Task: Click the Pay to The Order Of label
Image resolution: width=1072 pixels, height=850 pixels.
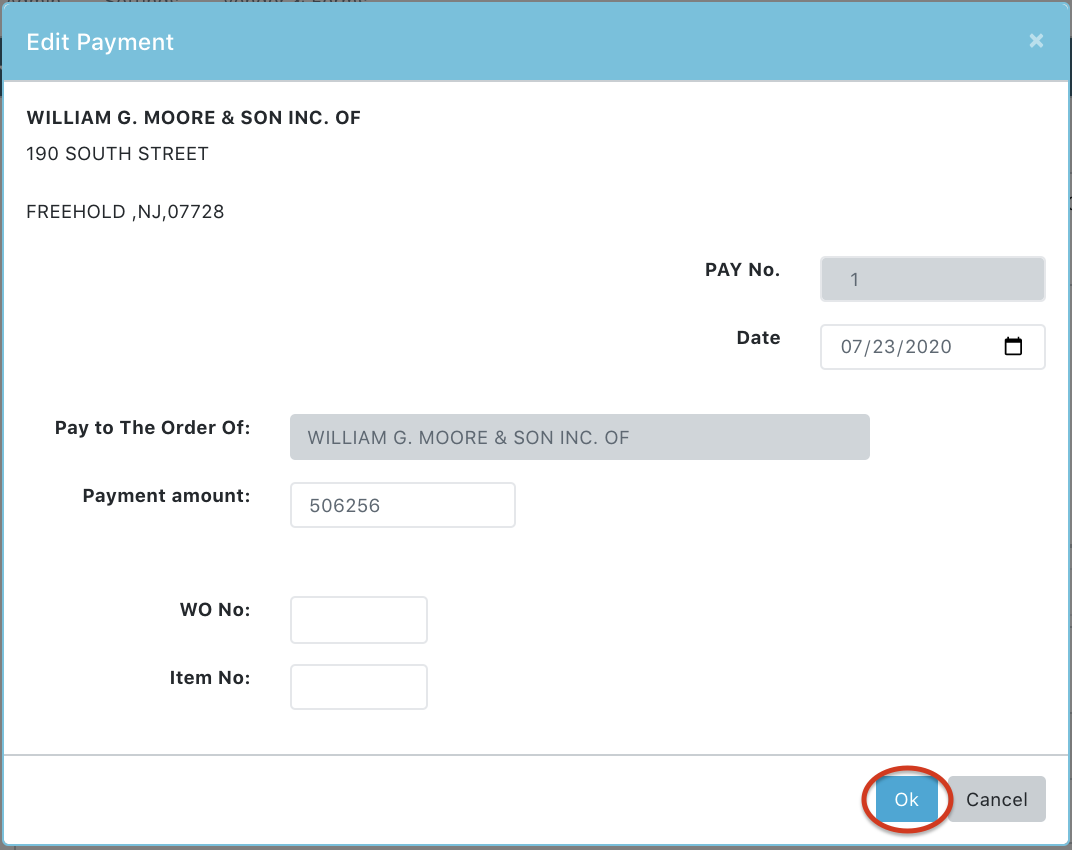Action: pyautogui.click(x=152, y=427)
